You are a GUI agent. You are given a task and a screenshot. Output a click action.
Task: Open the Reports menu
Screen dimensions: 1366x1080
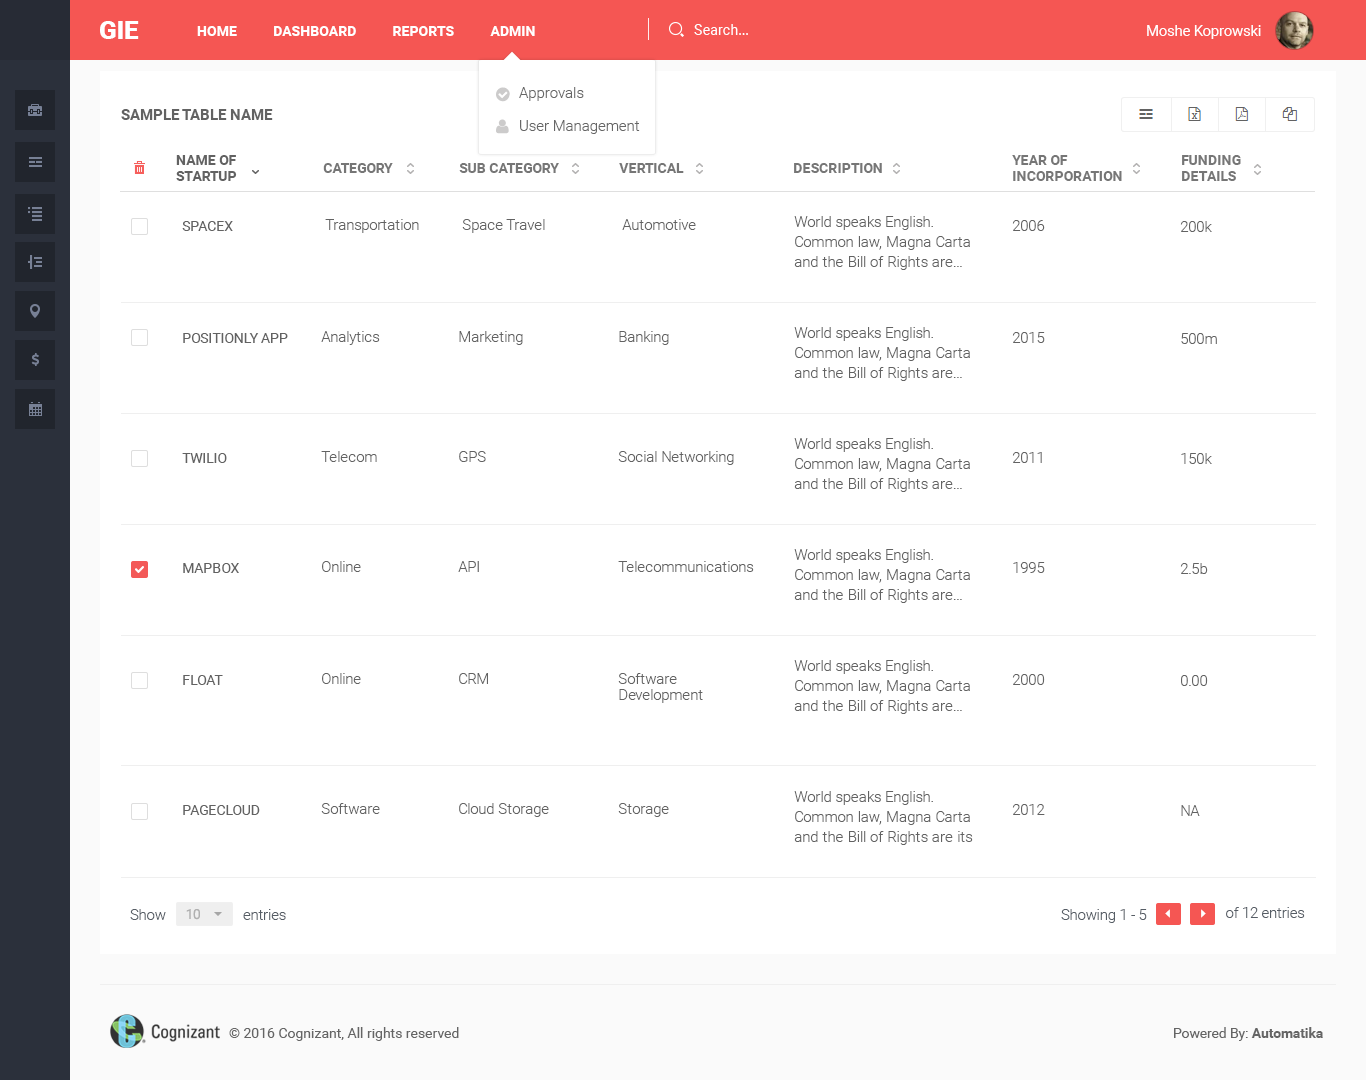(423, 31)
